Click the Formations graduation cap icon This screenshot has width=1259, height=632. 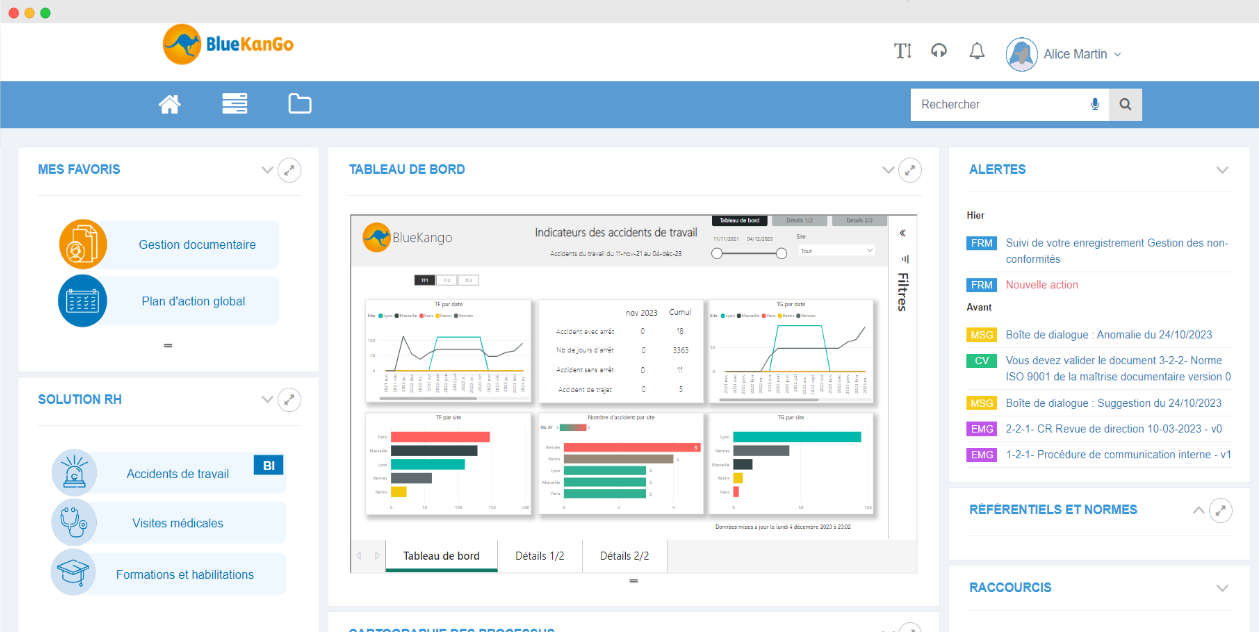pyautogui.click(x=75, y=573)
